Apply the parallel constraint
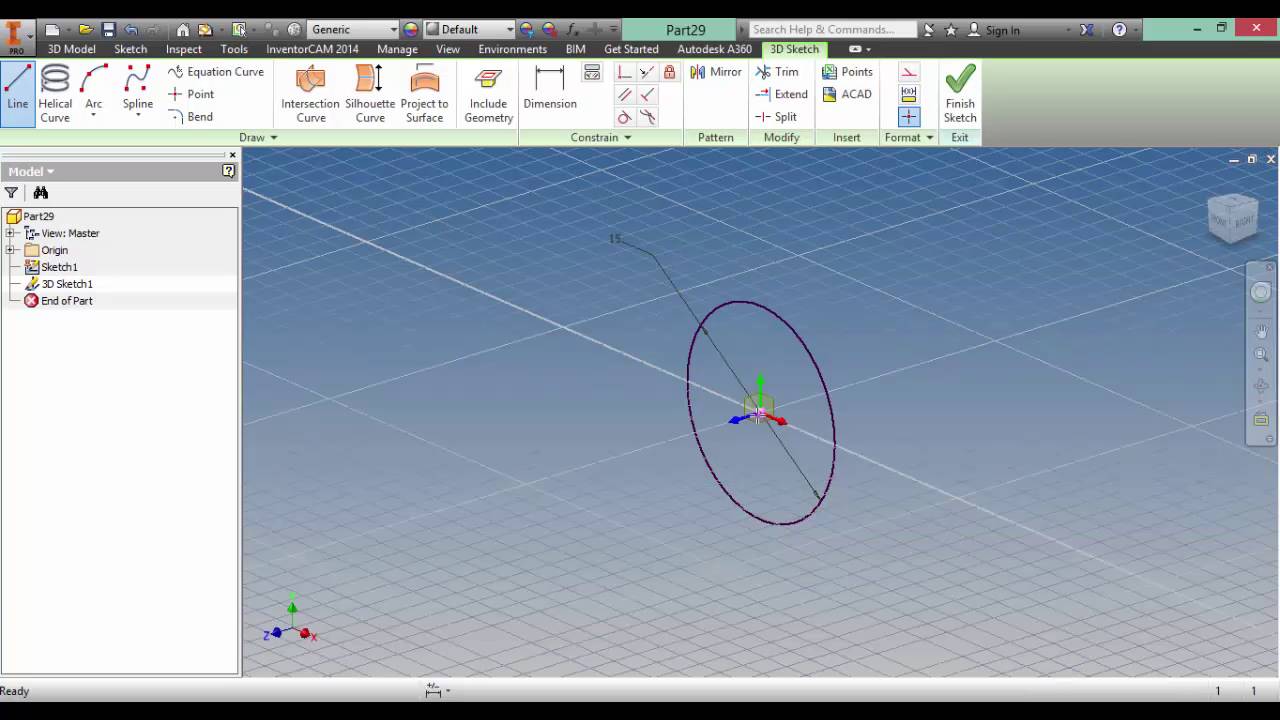Screen dimensions: 1280x720 [624, 95]
